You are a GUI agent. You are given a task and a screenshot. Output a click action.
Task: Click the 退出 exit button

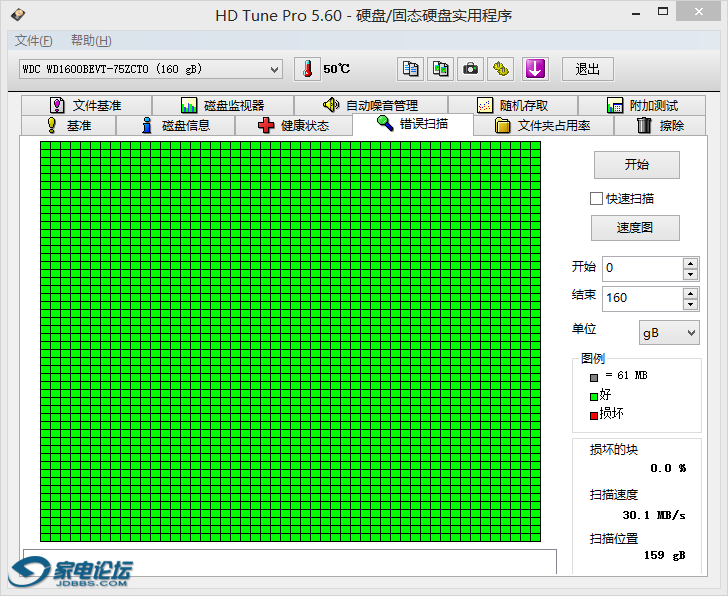coord(588,69)
